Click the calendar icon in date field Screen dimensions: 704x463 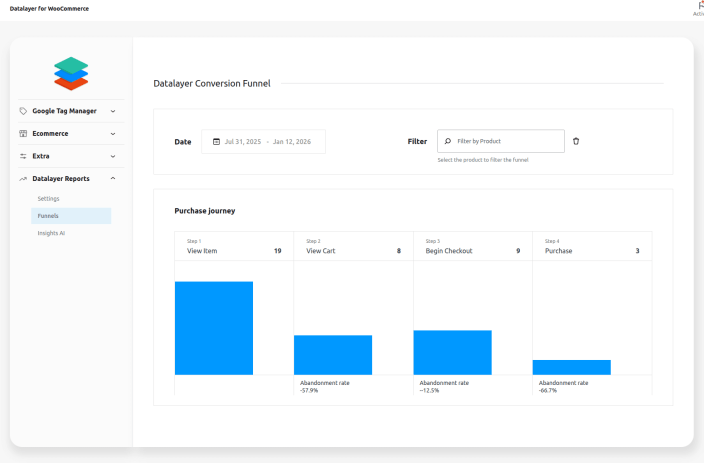click(x=216, y=142)
